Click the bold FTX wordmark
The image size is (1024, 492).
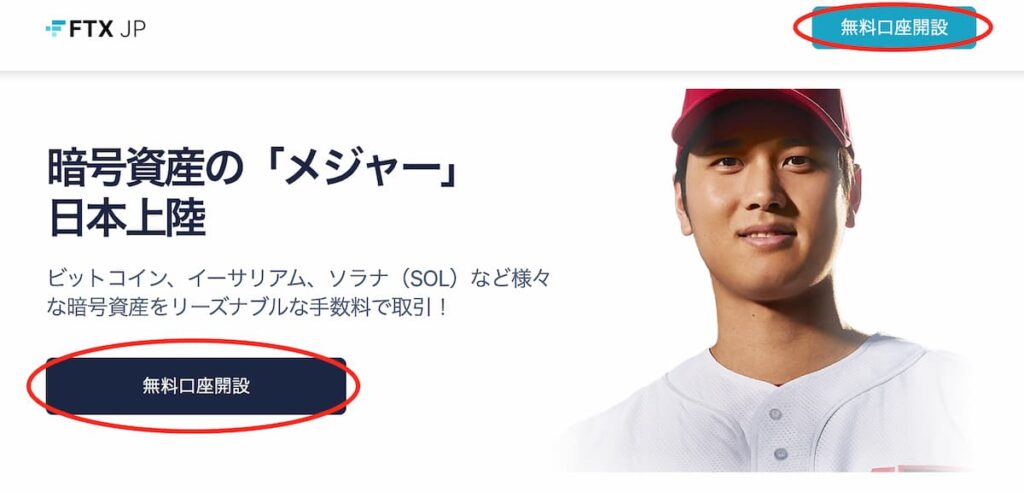point(92,28)
